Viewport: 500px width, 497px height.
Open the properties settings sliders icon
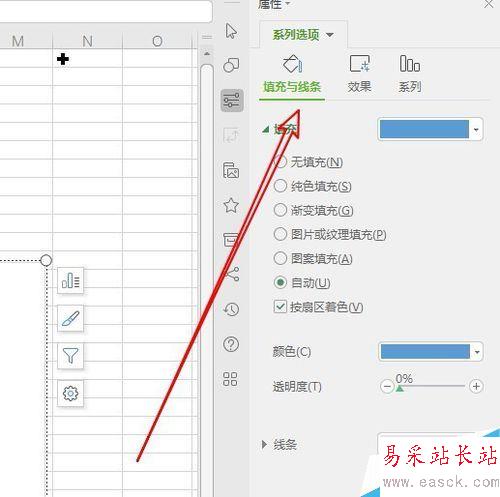tap(232, 100)
